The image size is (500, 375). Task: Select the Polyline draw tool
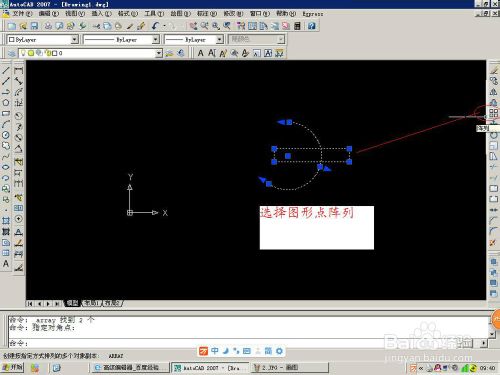(x=6, y=92)
